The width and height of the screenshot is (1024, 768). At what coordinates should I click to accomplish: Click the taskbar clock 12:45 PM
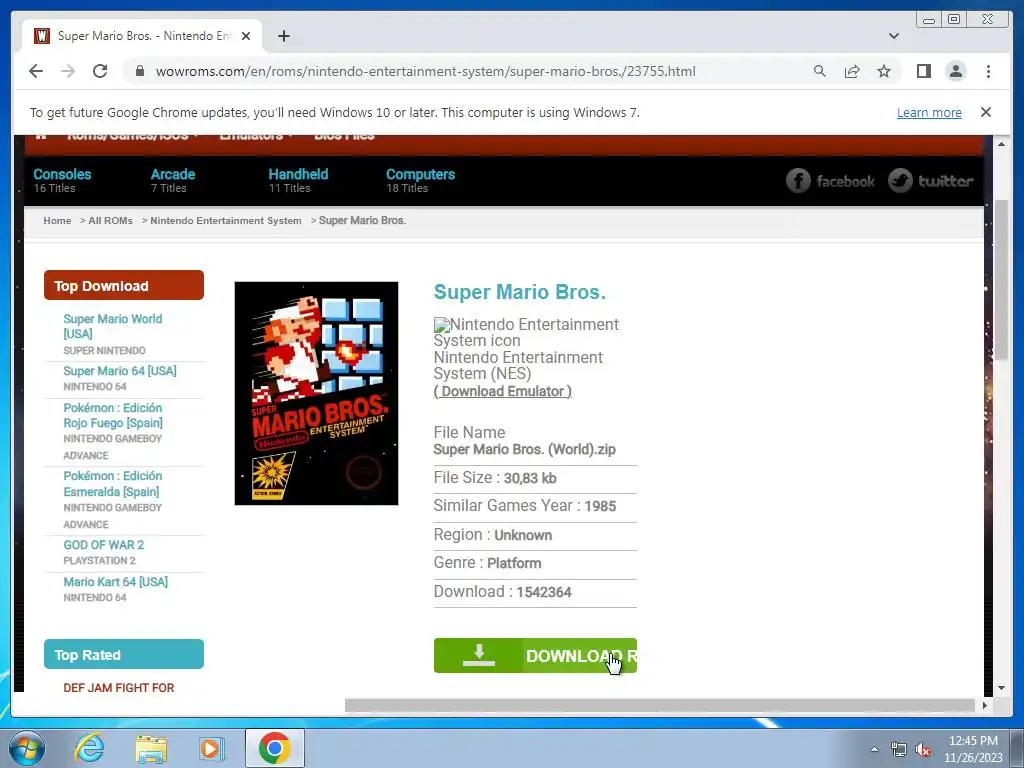coord(973,741)
